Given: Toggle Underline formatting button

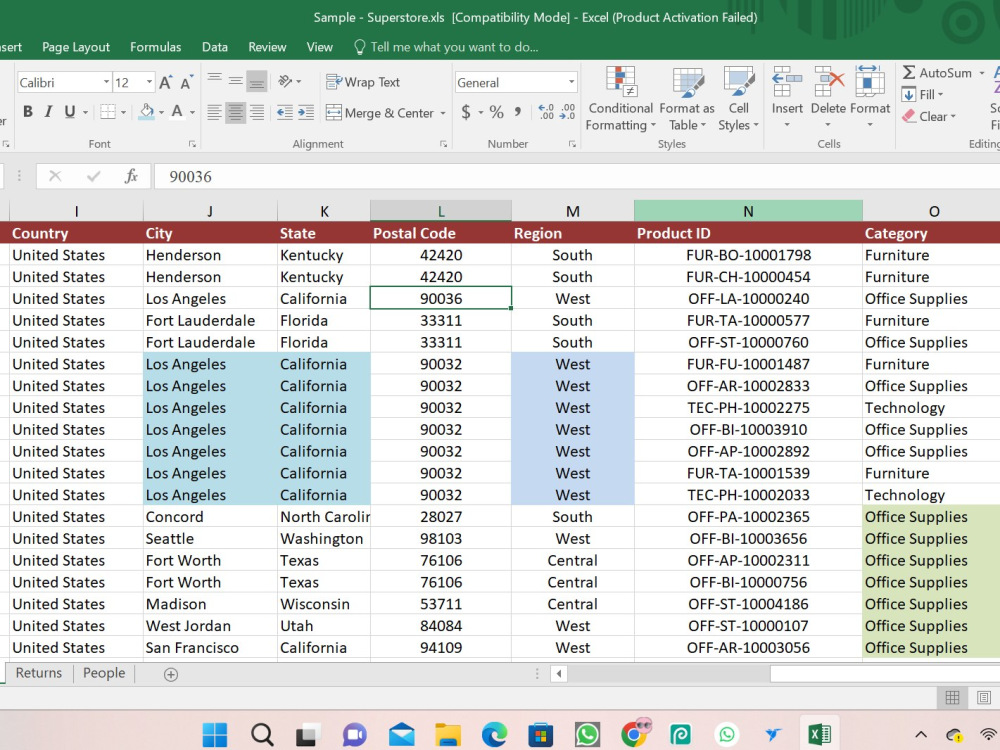Looking at the screenshot, I should (70, 112).
